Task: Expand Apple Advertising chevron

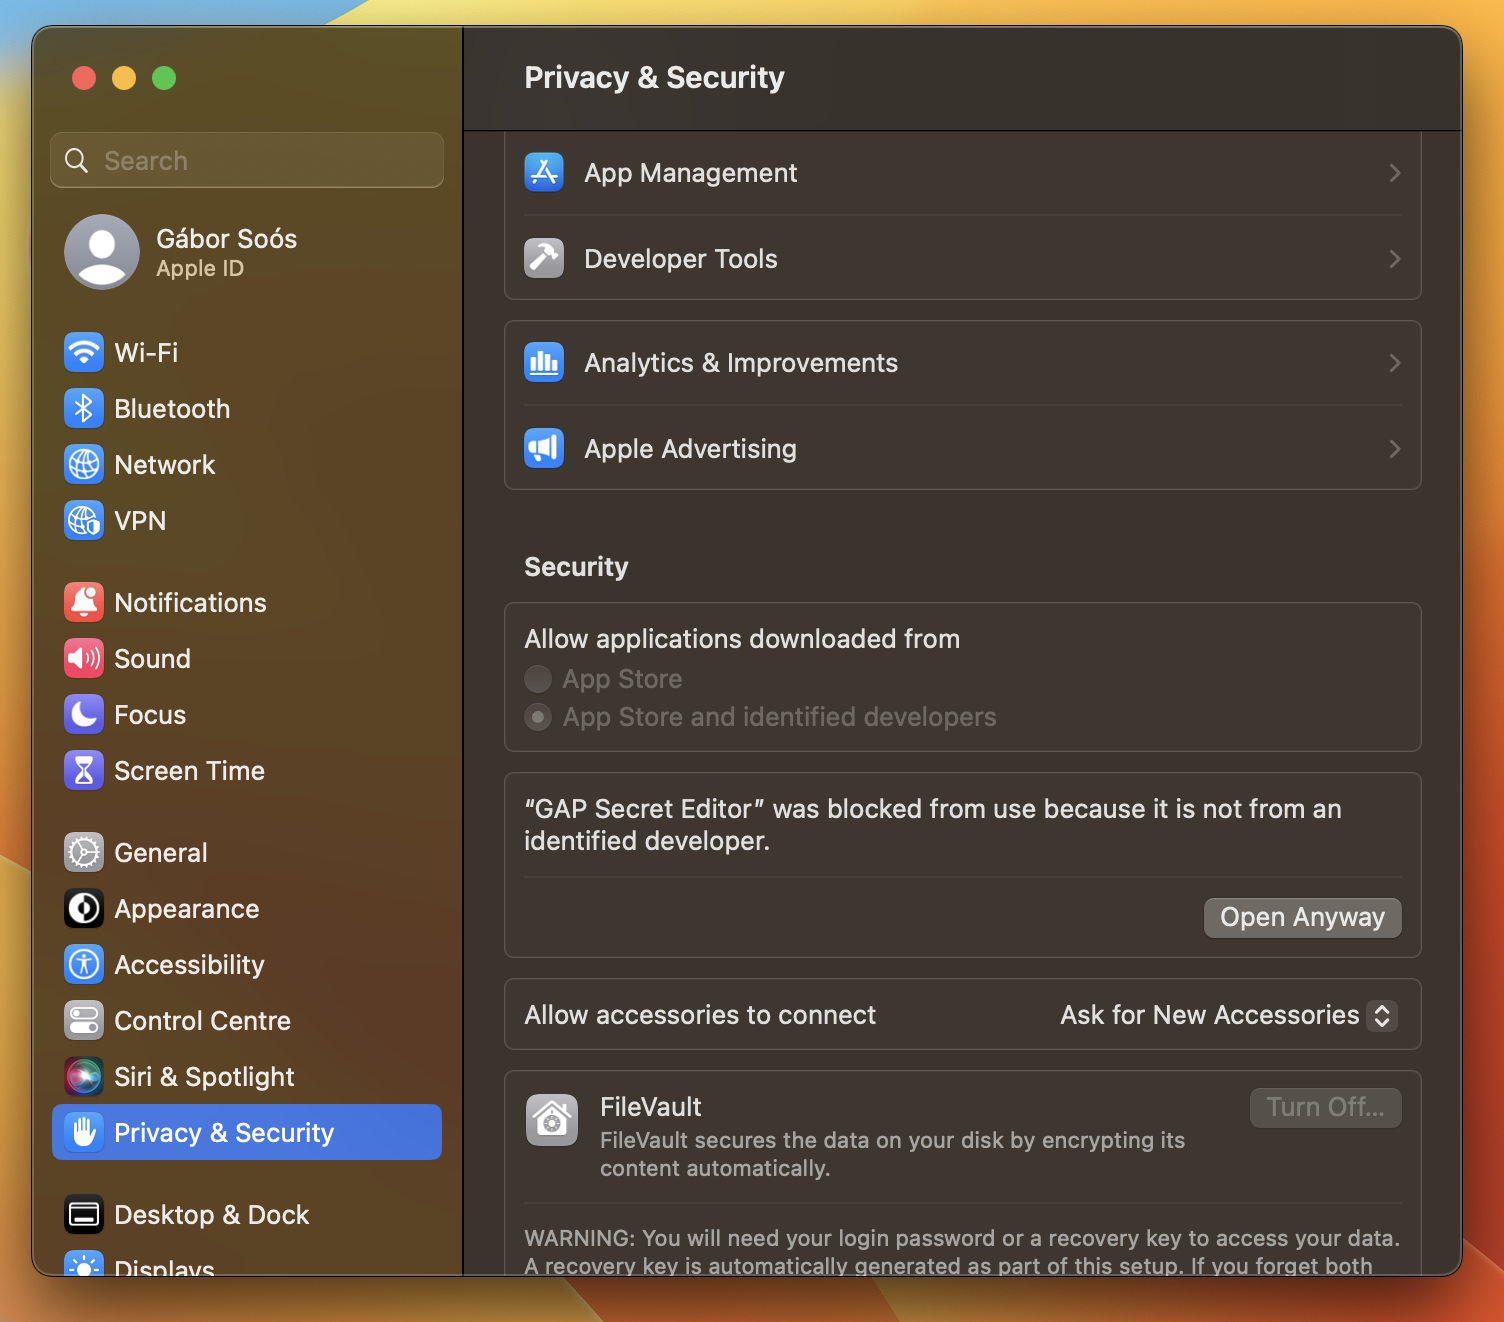Action: (x=1395, y=449)
